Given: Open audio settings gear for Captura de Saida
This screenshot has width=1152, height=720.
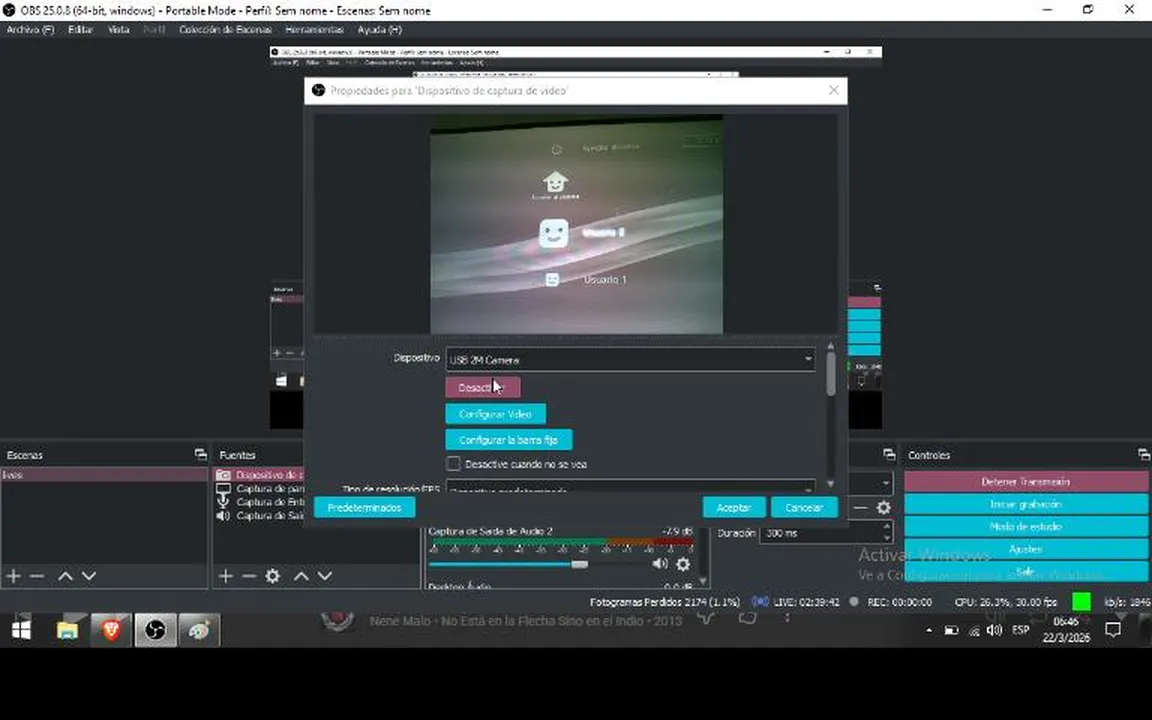Looking at the screenshot, I should tap(683, 564).
